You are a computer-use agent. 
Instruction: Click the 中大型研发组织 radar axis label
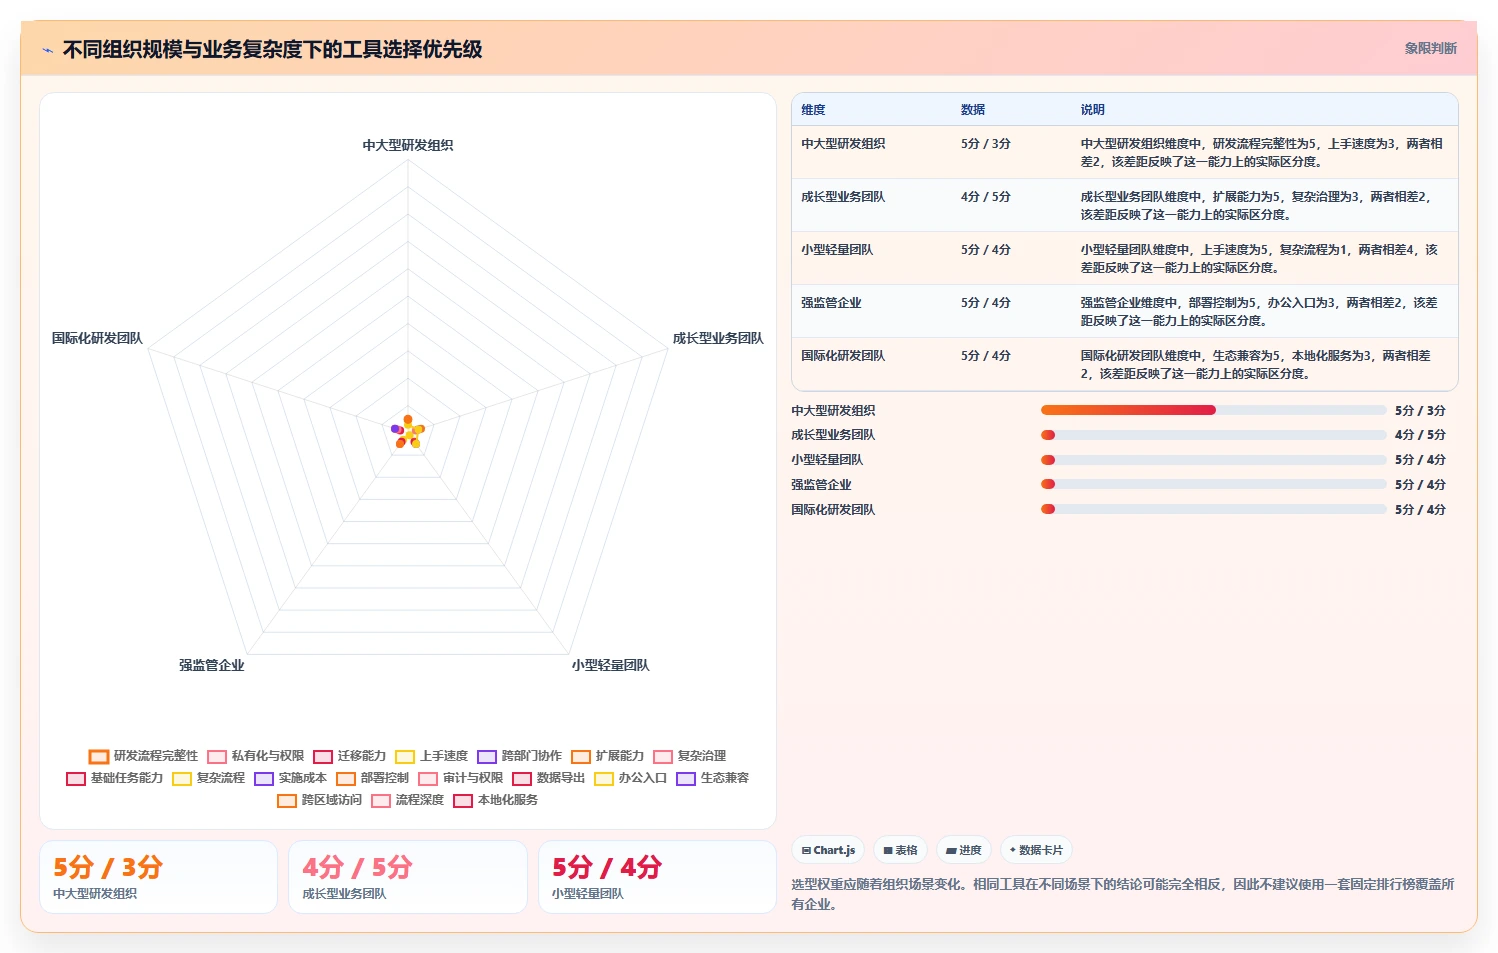[408, 145]
